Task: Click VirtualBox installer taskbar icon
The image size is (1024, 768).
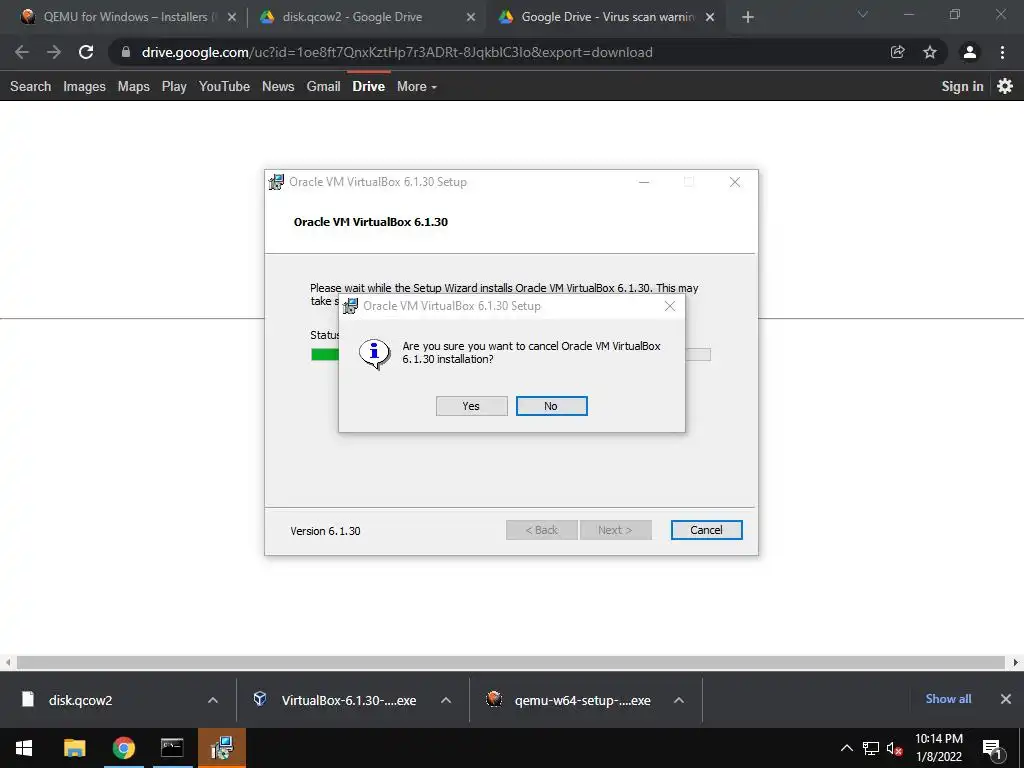Action: tap(222, 748)
